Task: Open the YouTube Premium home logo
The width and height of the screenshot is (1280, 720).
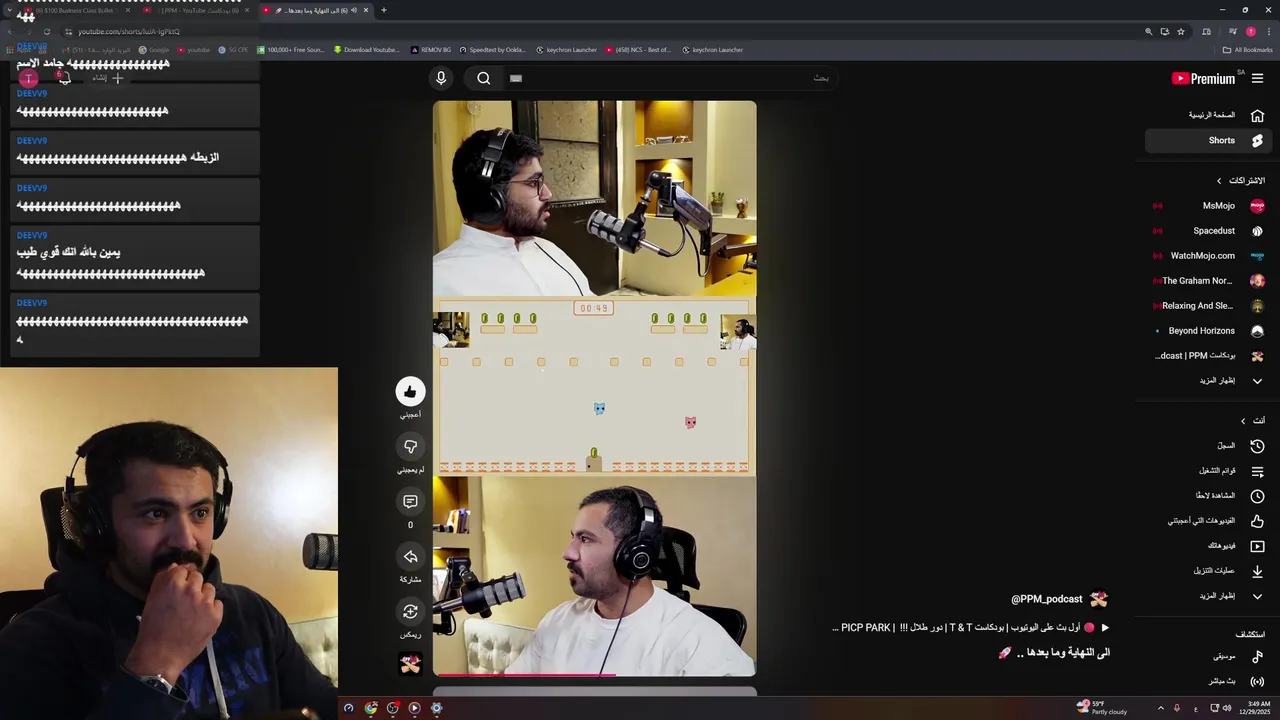Action: (1203, 79)
